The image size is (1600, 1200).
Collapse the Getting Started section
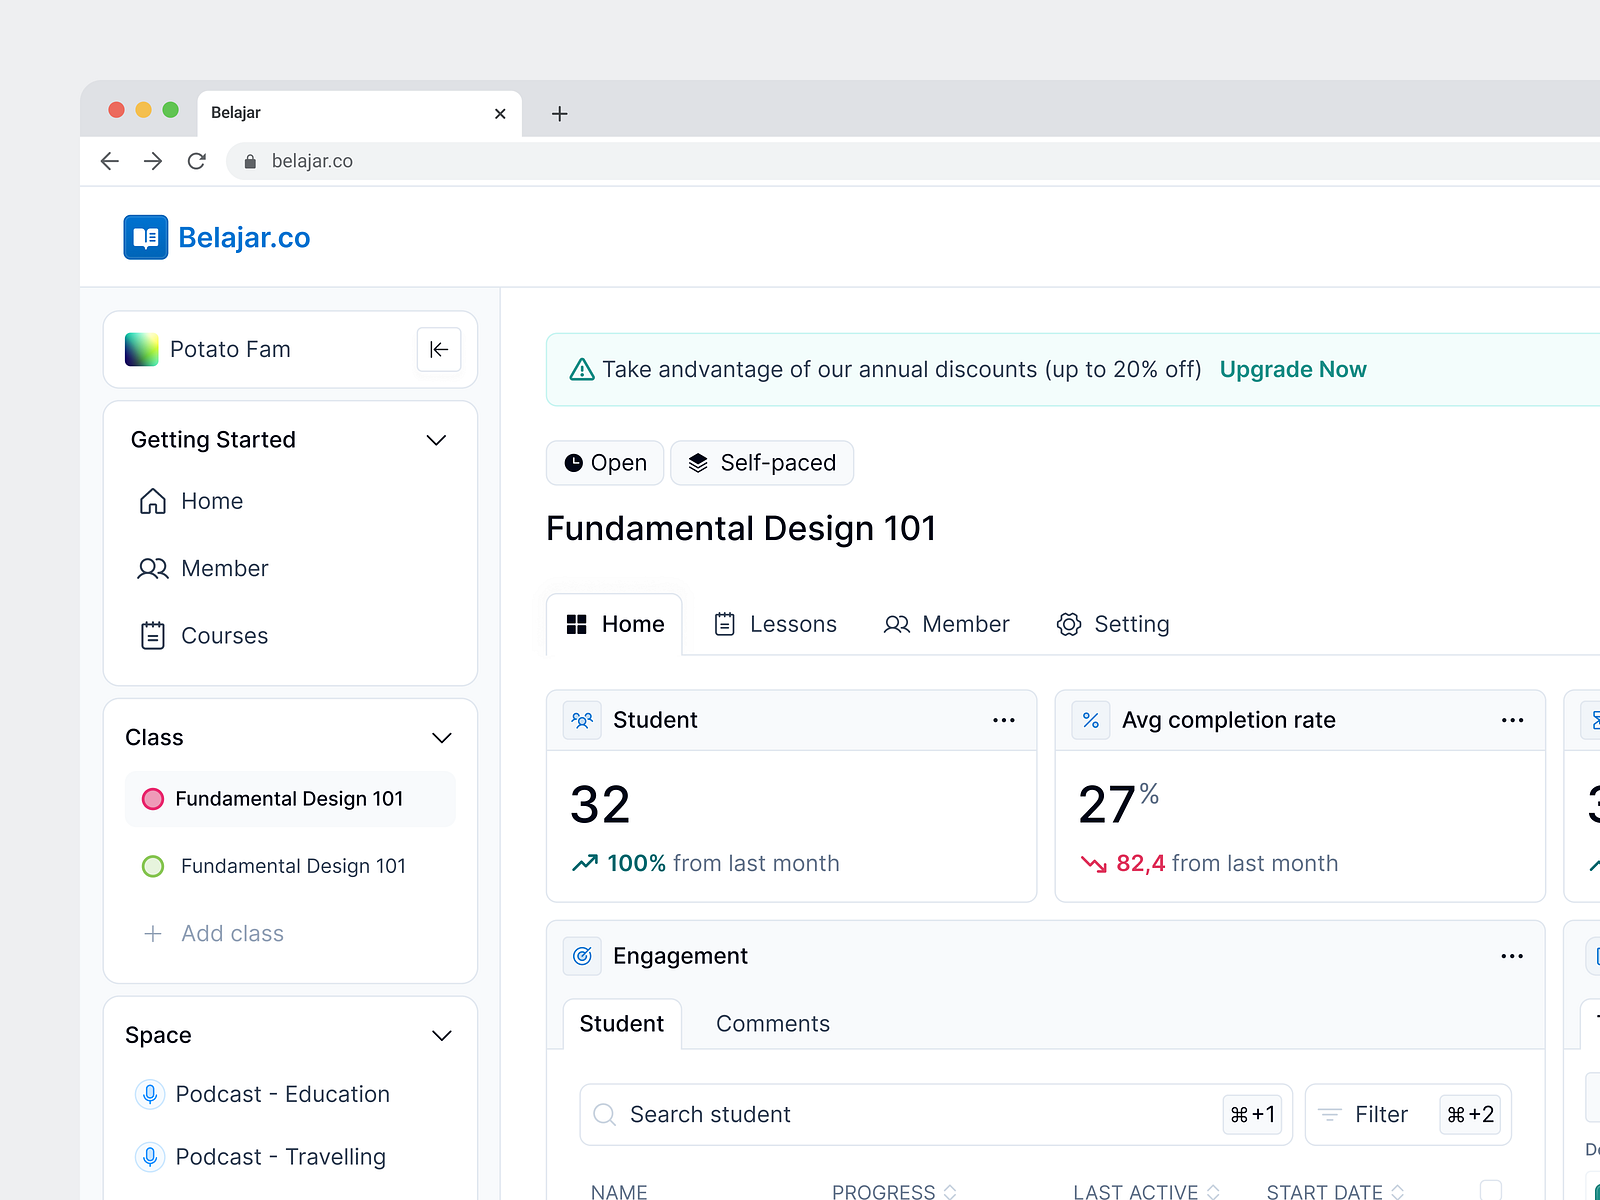436,440
